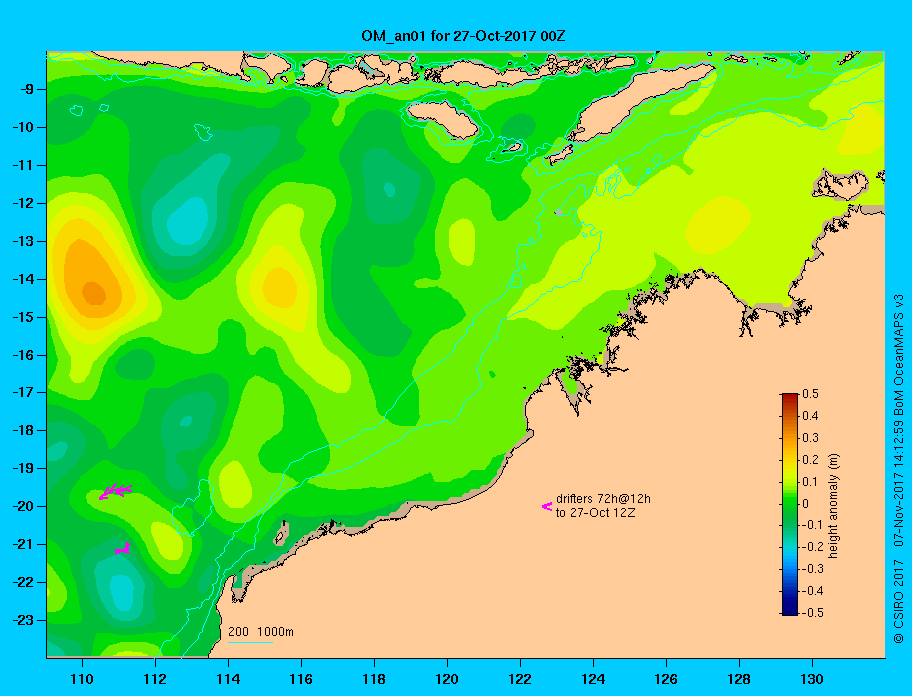Click the colorbar value -0.3
This screenshot has height=696, width=912.
[x=812, y=569]
